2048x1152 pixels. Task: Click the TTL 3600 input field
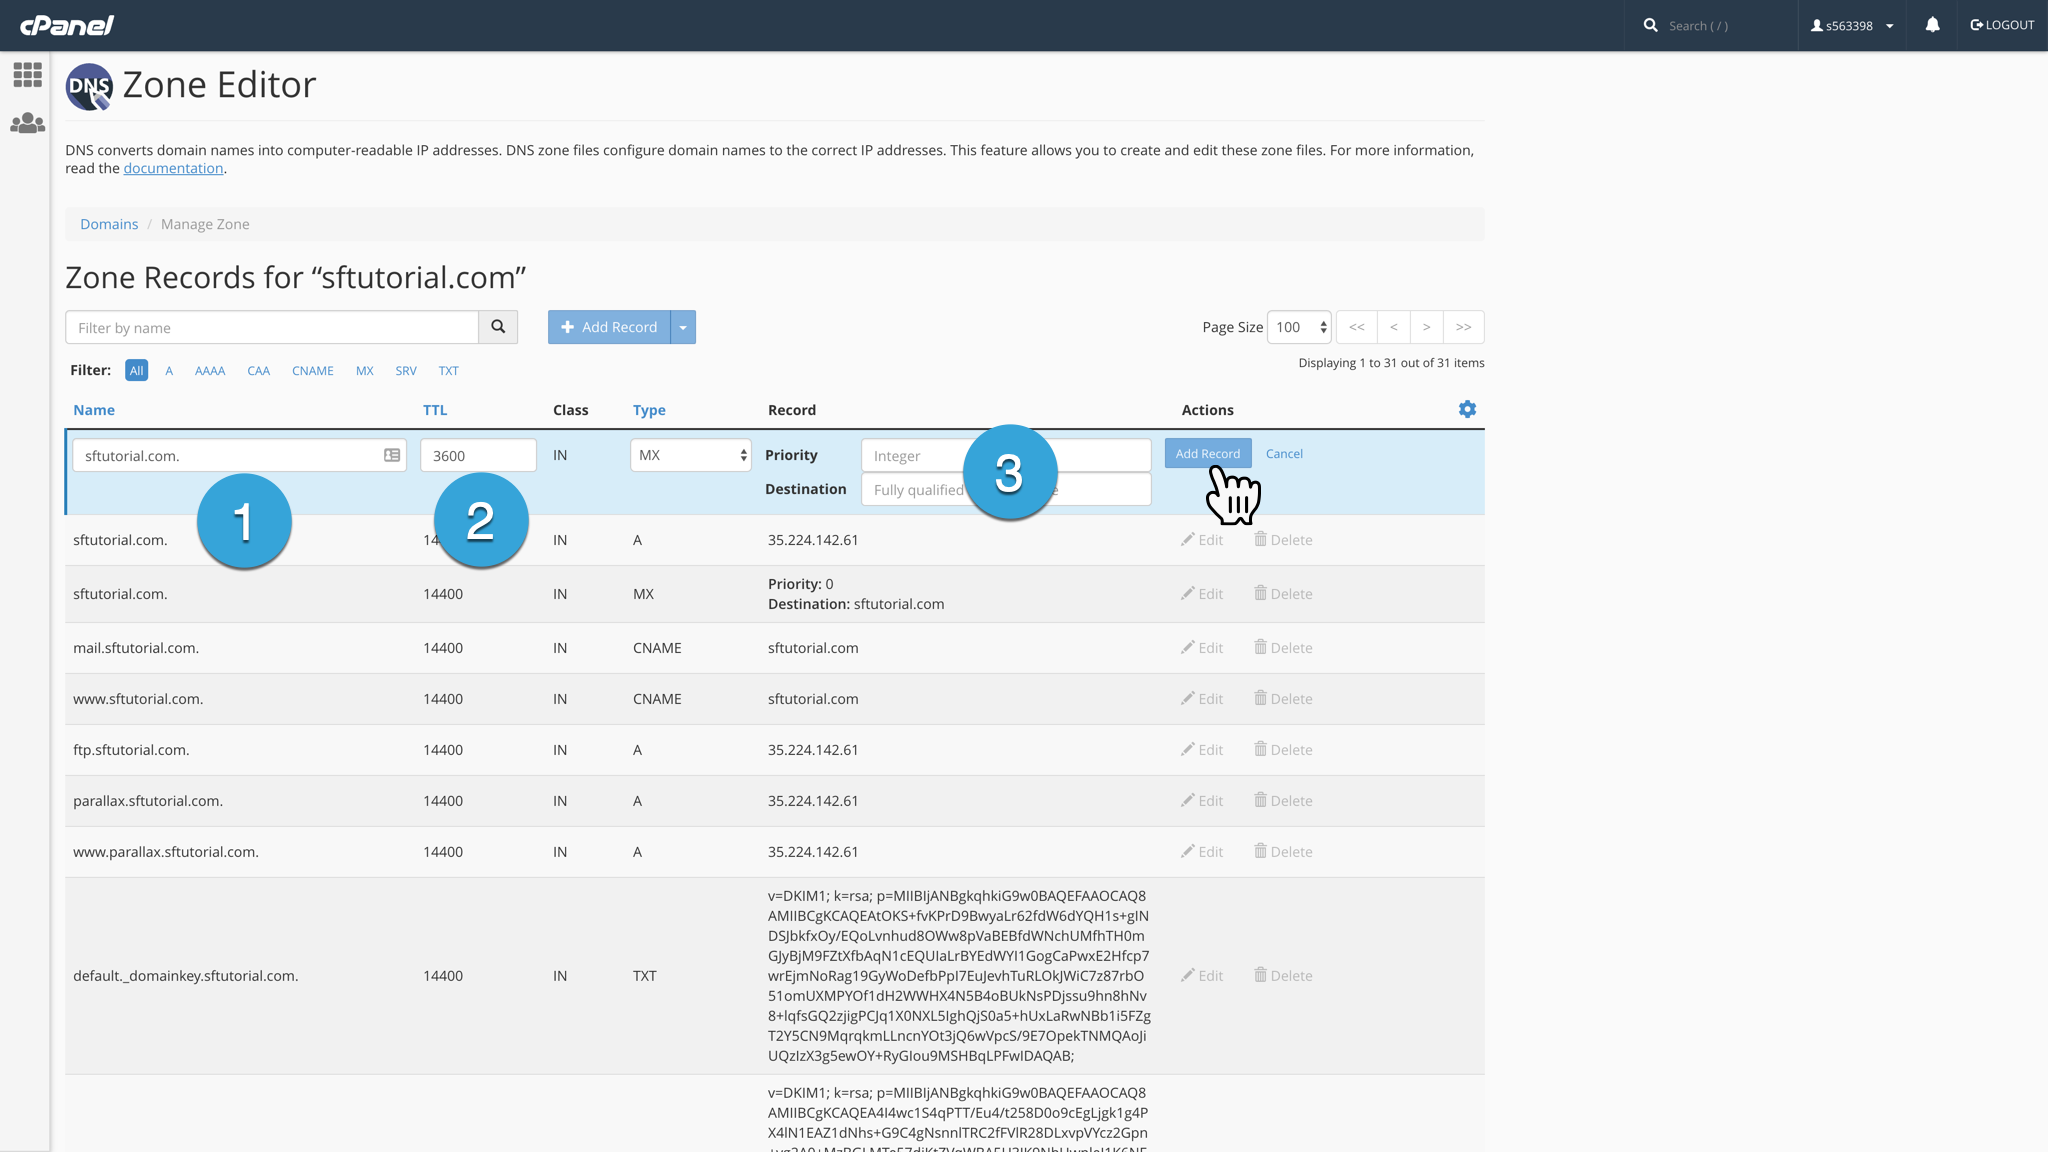[478, 455]
